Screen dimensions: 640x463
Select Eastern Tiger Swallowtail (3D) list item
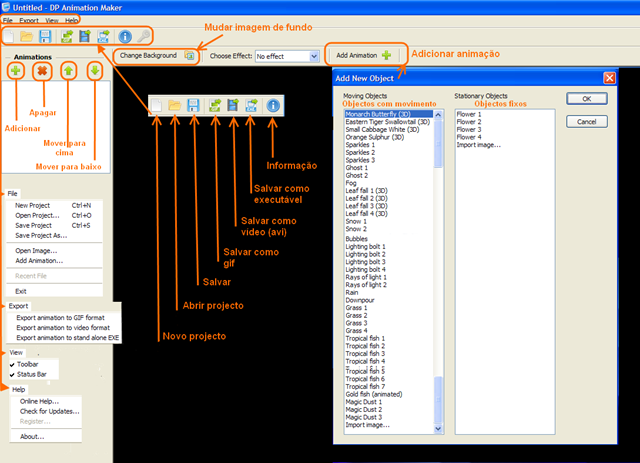tap(389, 122)
